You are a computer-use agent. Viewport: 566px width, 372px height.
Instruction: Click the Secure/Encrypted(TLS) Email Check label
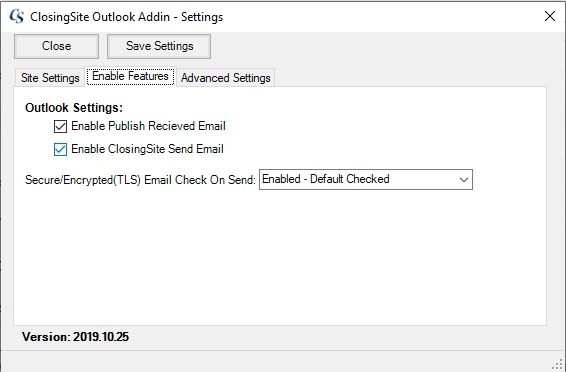(140, 180)
